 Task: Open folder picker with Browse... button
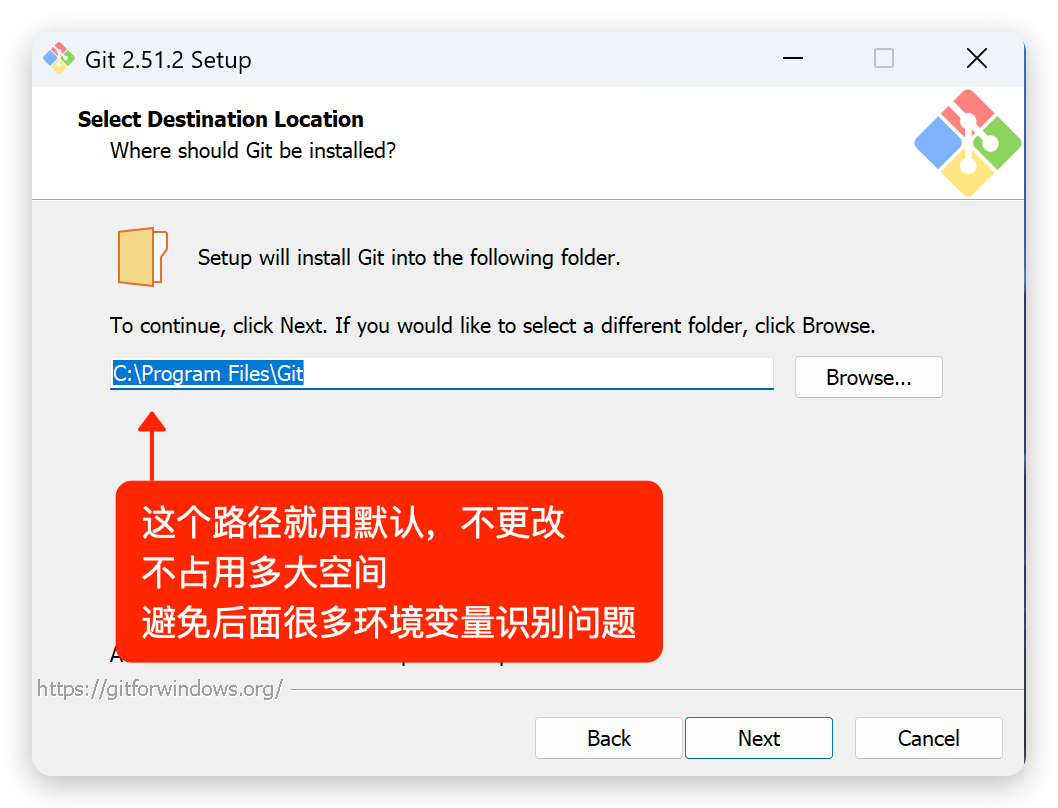coord(868,377)
